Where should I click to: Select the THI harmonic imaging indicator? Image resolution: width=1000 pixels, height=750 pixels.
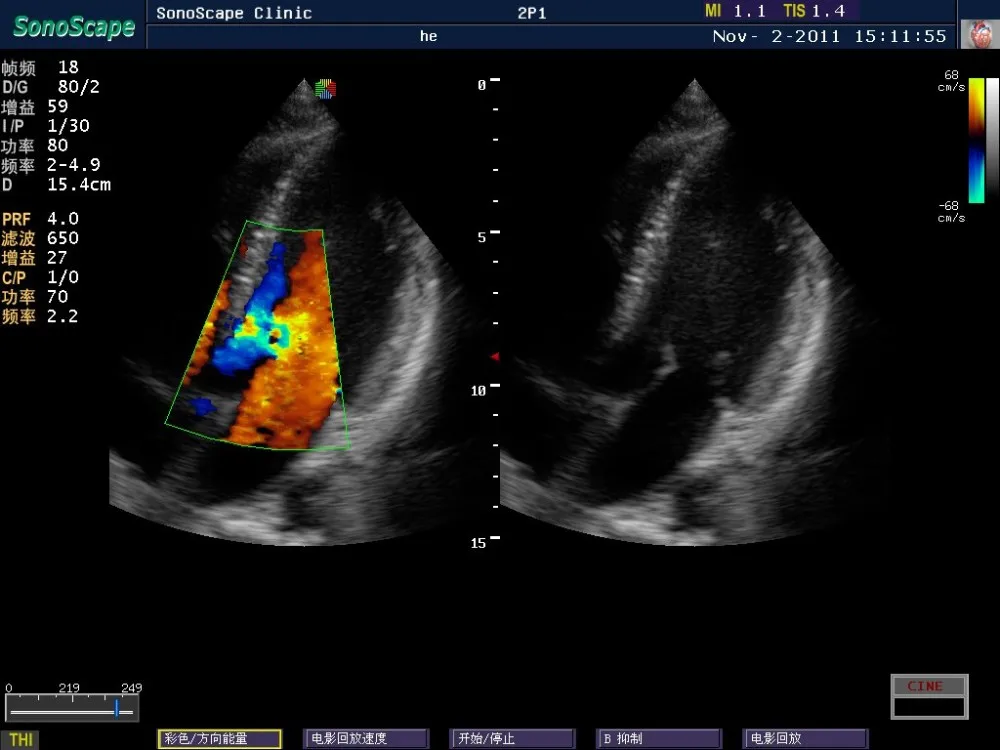pyautogui.click(x=20, y=739)
